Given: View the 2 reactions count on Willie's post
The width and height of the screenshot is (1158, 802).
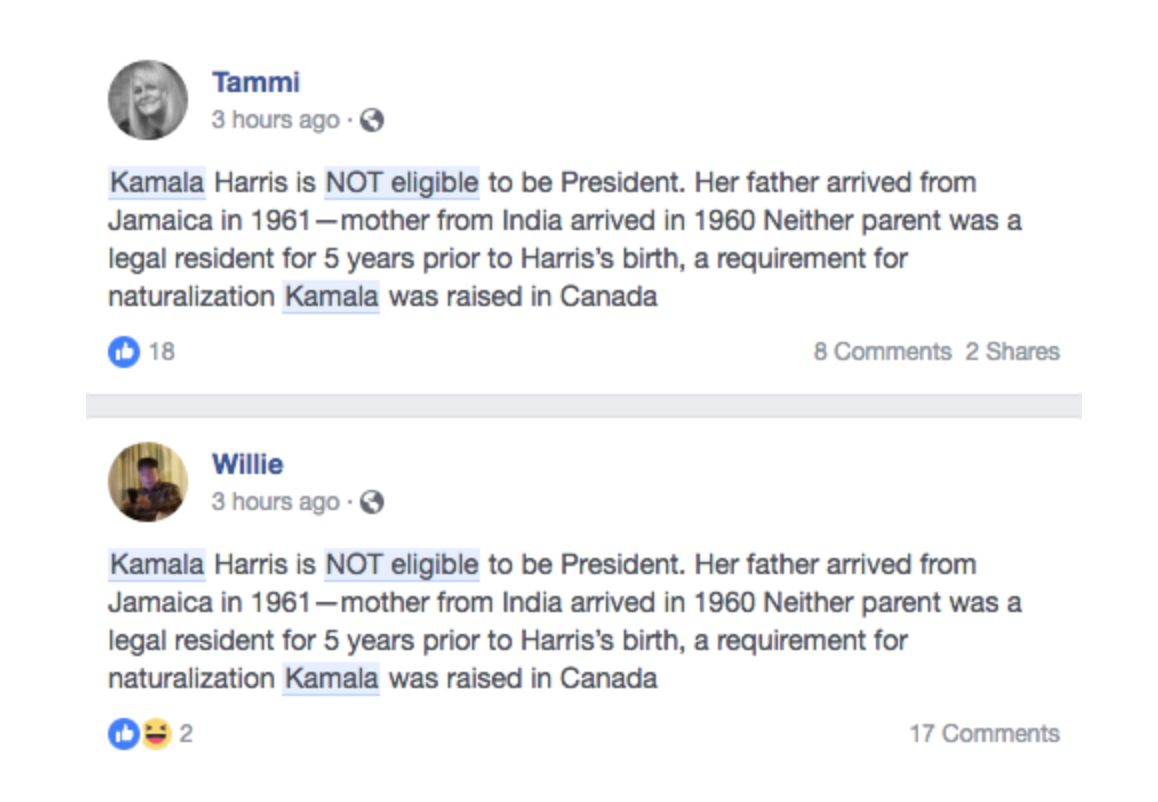Looking at the screenshot, I should [x=186, y=733].
